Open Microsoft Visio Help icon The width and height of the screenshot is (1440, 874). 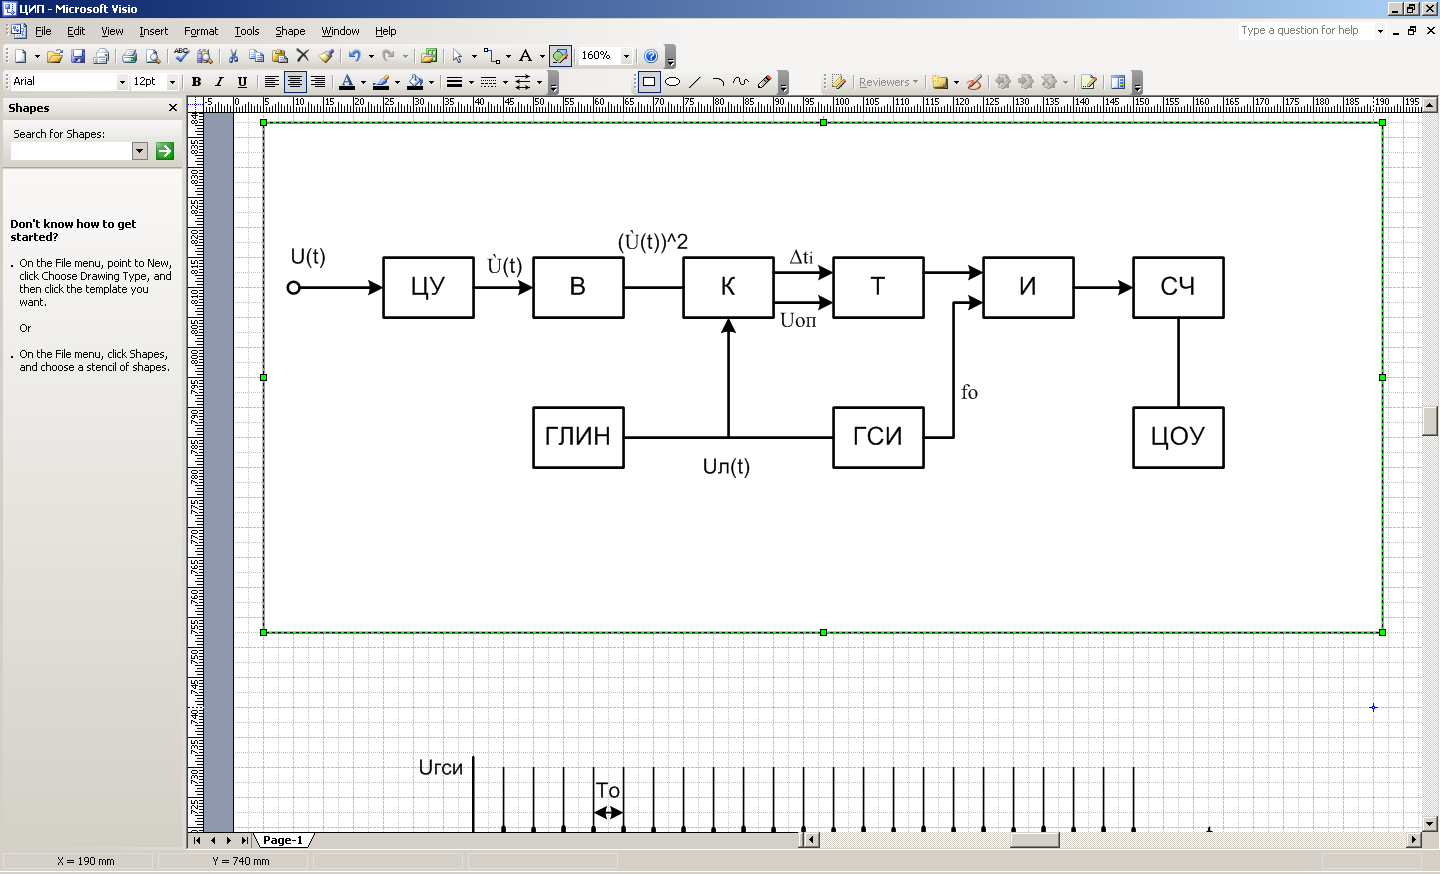click(x=651, y=56)
